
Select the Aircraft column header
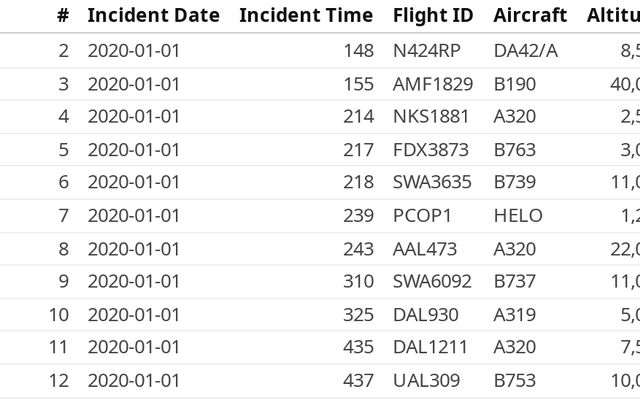pyautogui.click(x=530, y=16)
